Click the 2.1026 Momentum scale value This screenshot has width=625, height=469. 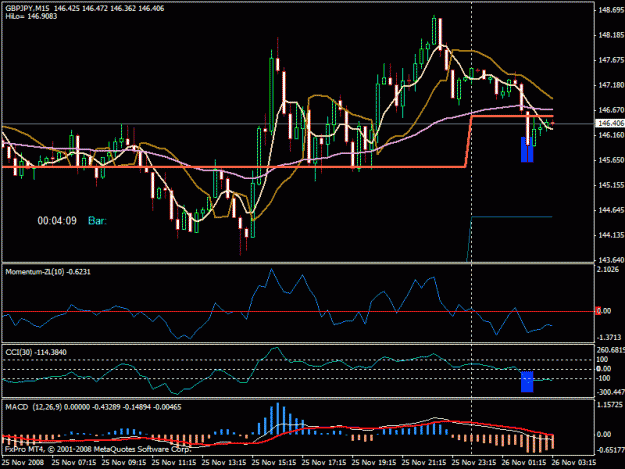pyautogui.click(x=609, y=270)
